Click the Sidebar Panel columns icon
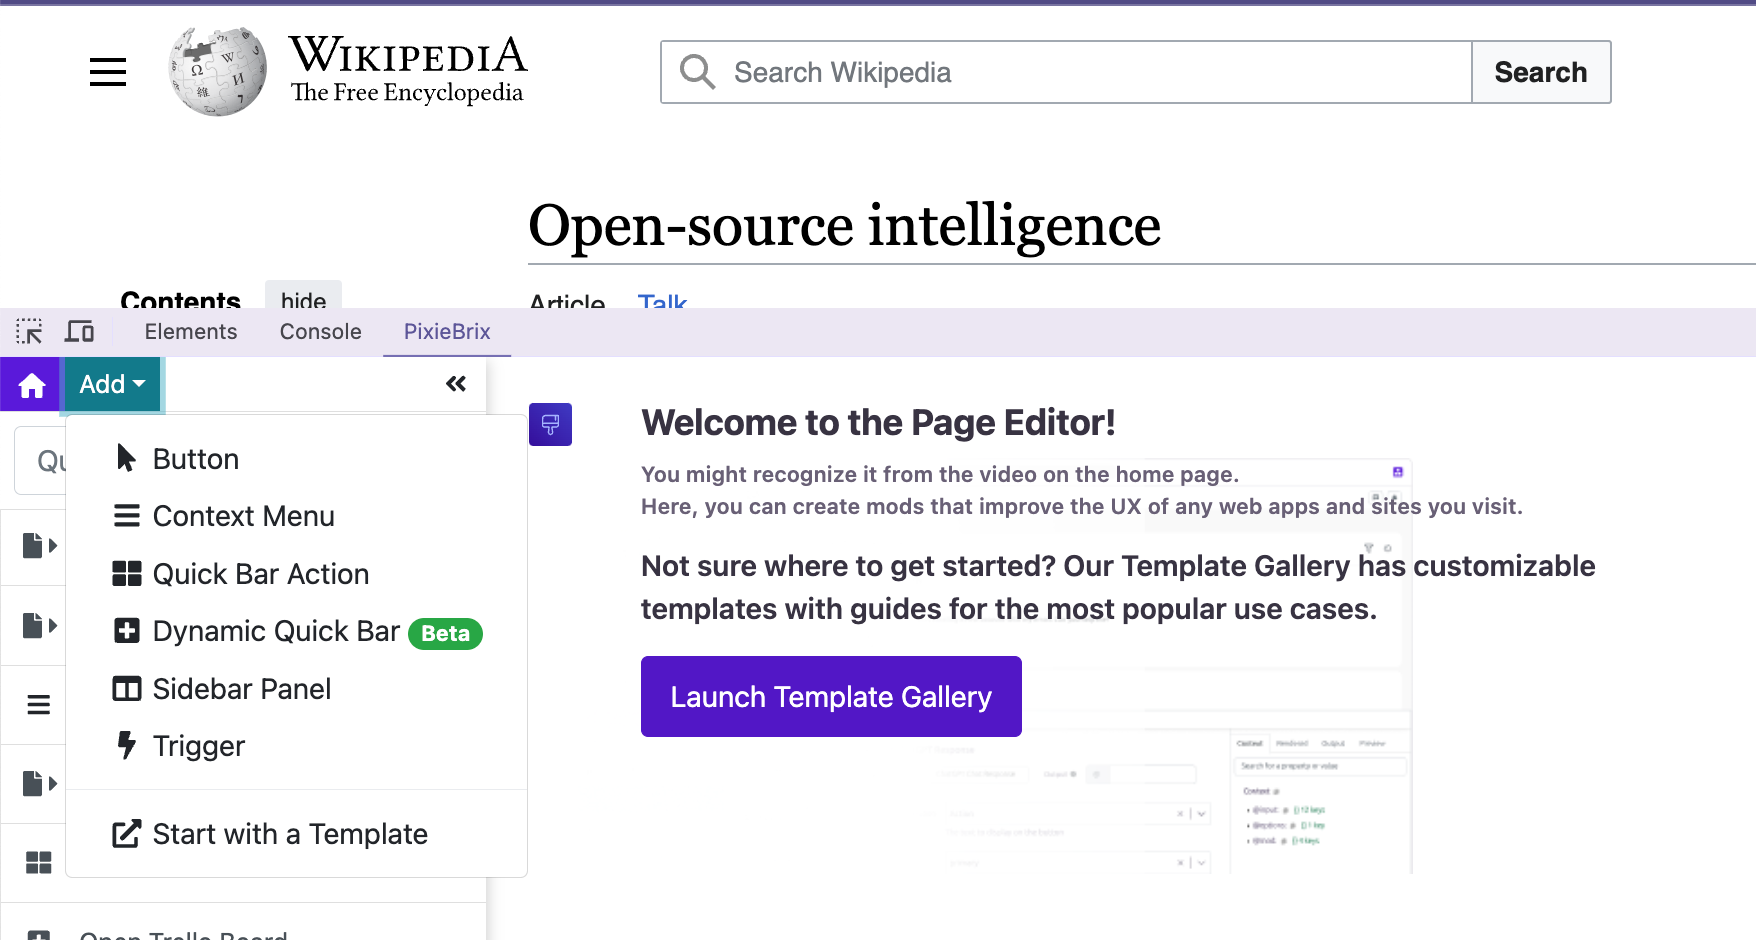This screenshot has width=1756, height=940. click(x=127, y=689)
